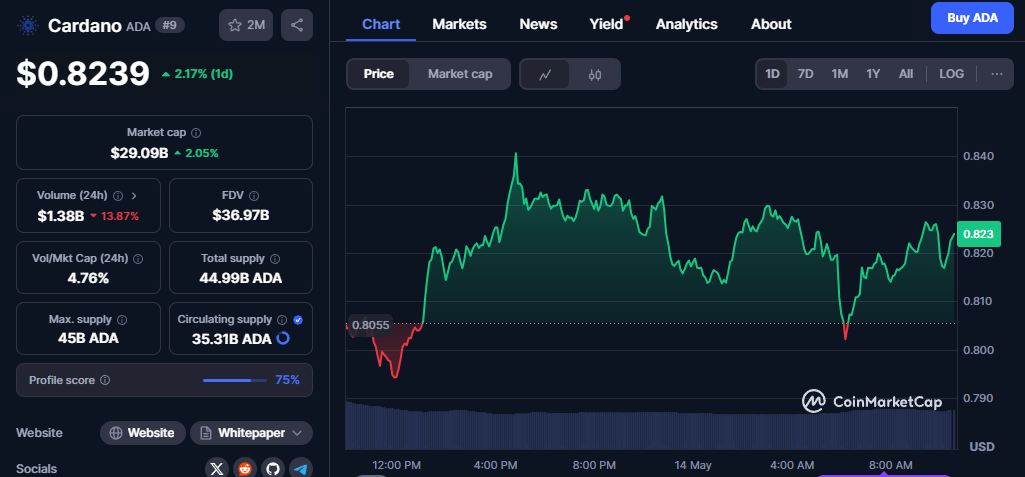The height and width of the screenshot is (477, 1025).
Task: Click the 45B ADA max supply value
Action: tap(88, 338)
